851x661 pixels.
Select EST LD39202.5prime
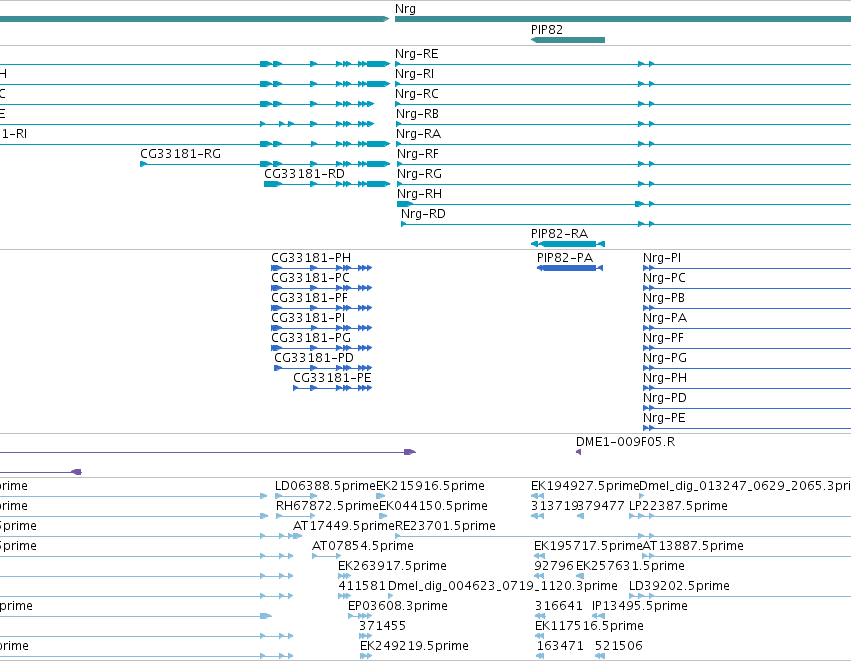pos(679,586)
